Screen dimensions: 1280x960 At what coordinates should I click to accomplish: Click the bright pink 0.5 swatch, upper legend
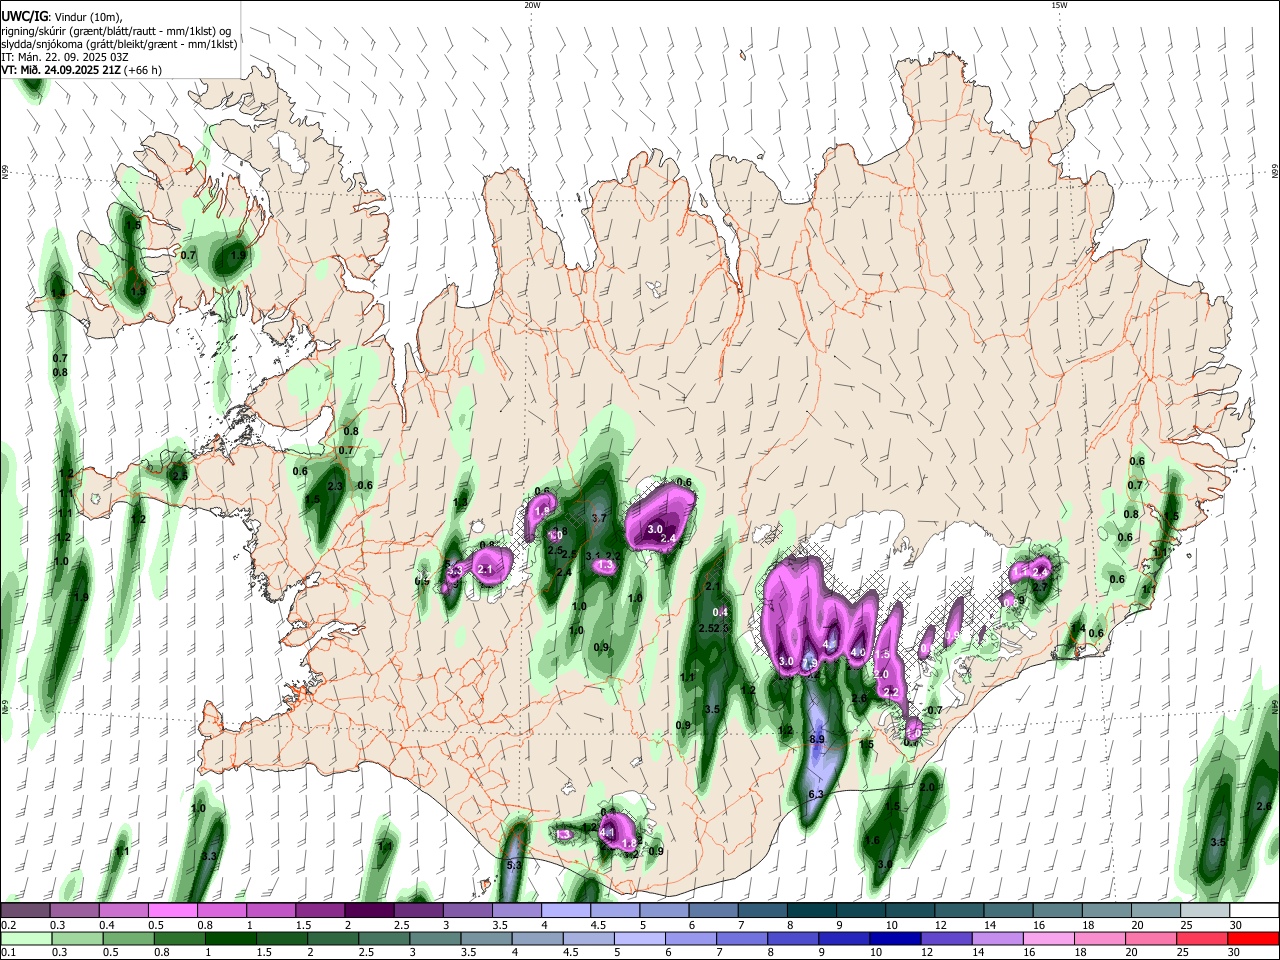click(172, 911)
